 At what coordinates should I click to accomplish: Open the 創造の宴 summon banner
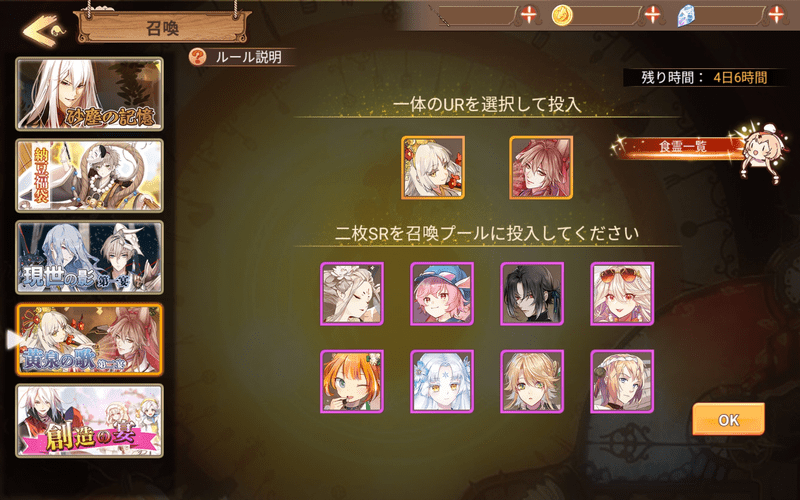click(90, 420)
